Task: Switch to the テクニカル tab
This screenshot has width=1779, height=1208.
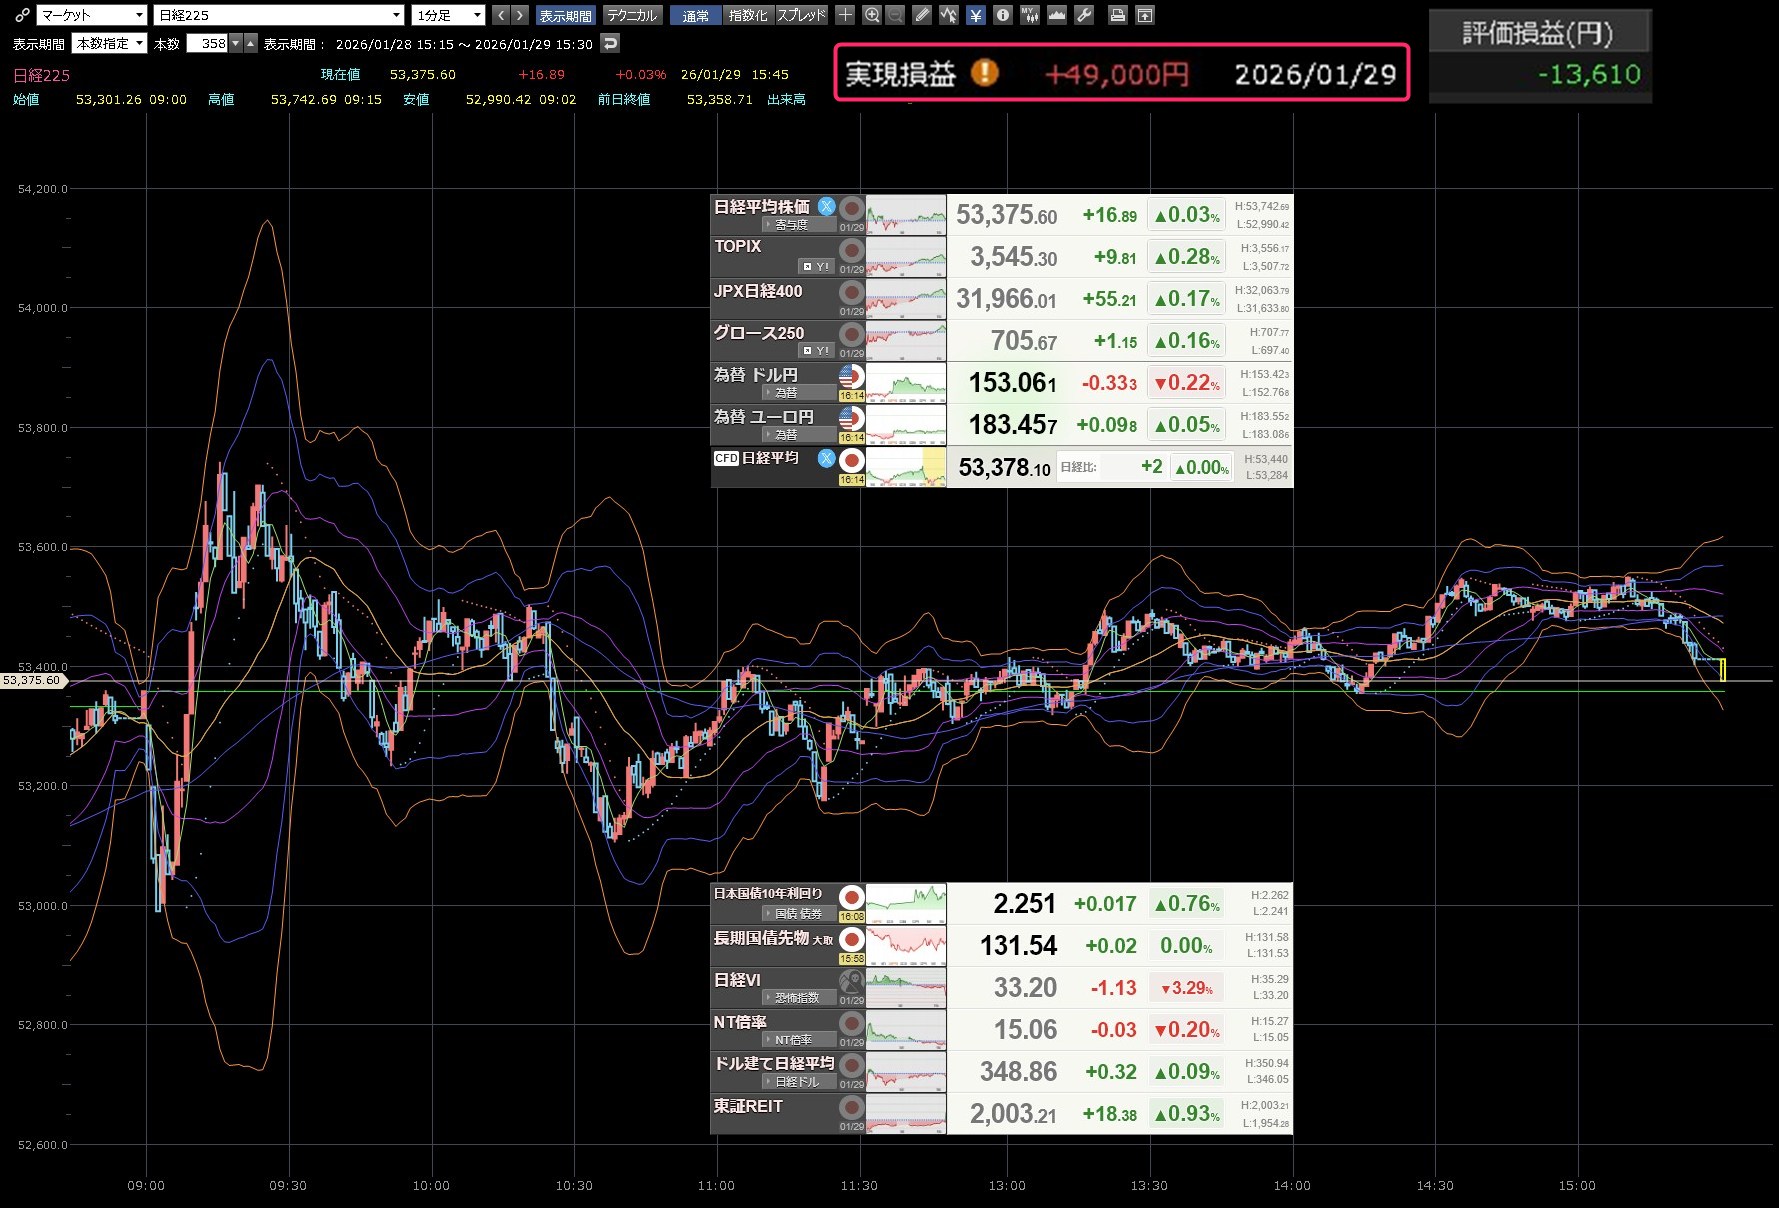Action: 632,15
